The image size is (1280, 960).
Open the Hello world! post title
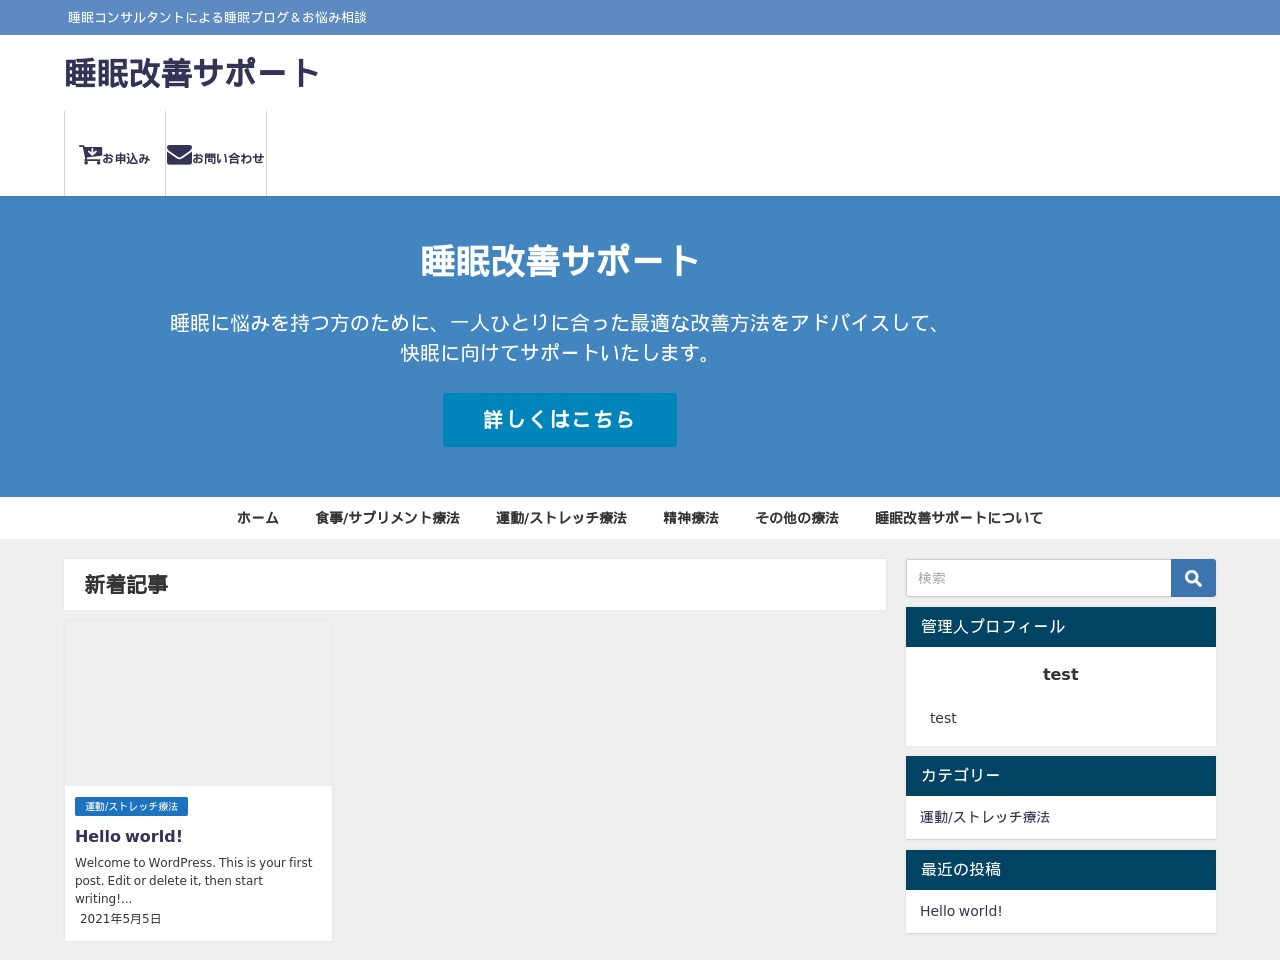pyautogui.click(x=129, y=836)
